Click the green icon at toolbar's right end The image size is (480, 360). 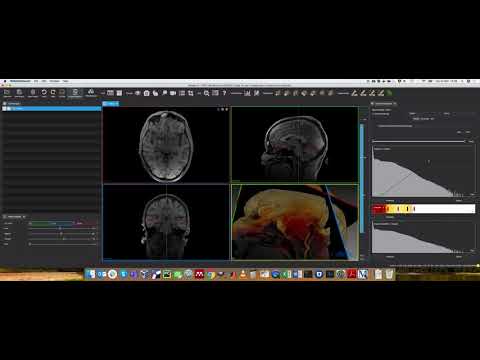click(389, 93)
